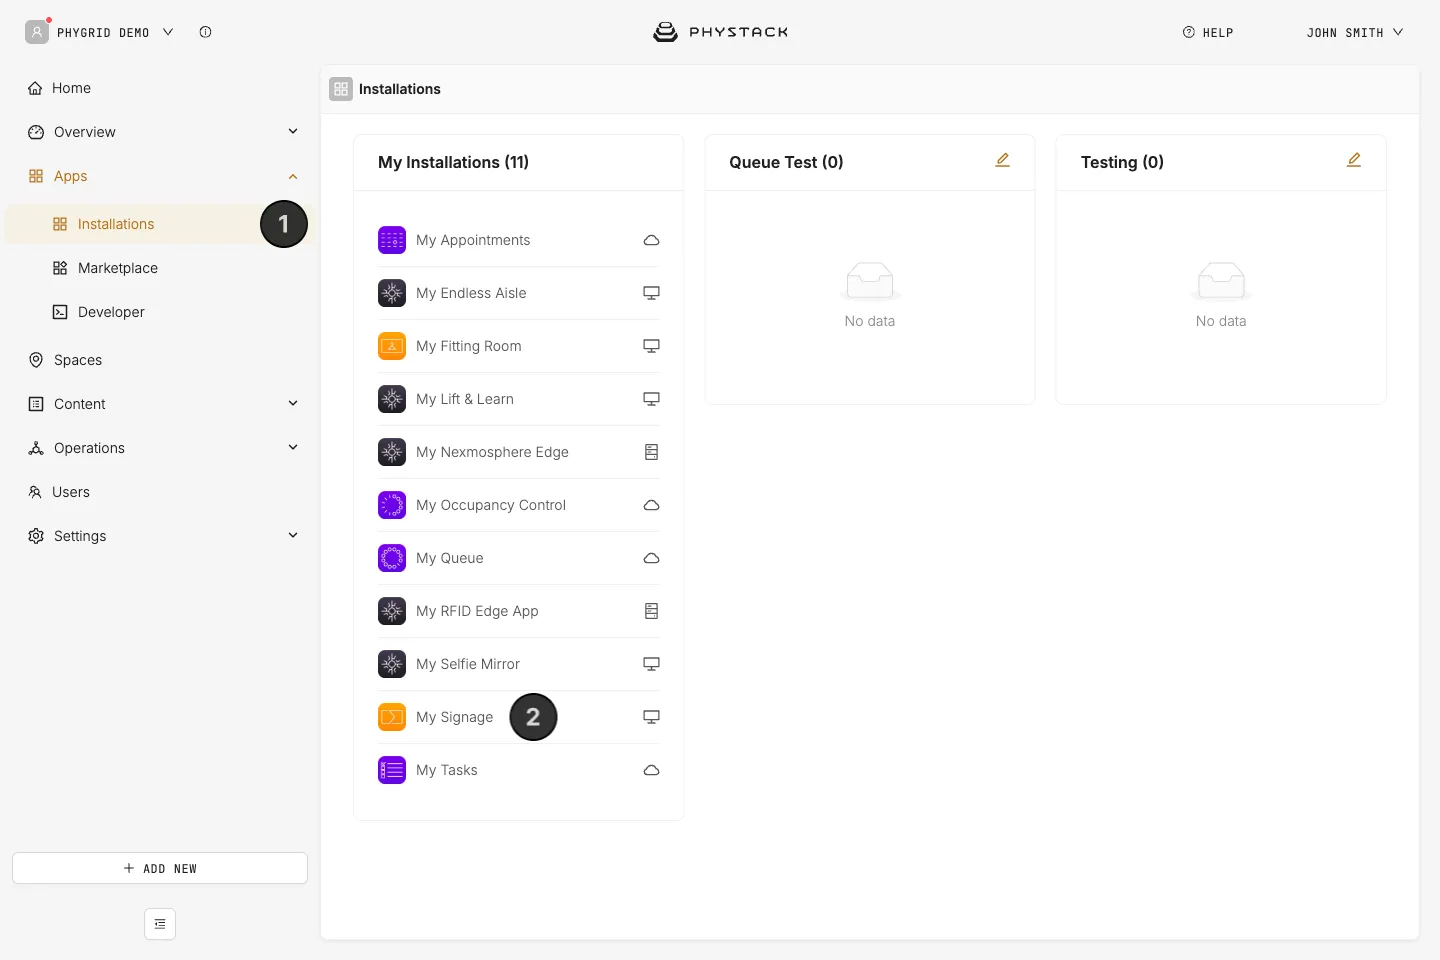Click the Installations icon in the page header
Image resolution: width=1440 pixels, height=960 pixels.
(x=341, y=89)
